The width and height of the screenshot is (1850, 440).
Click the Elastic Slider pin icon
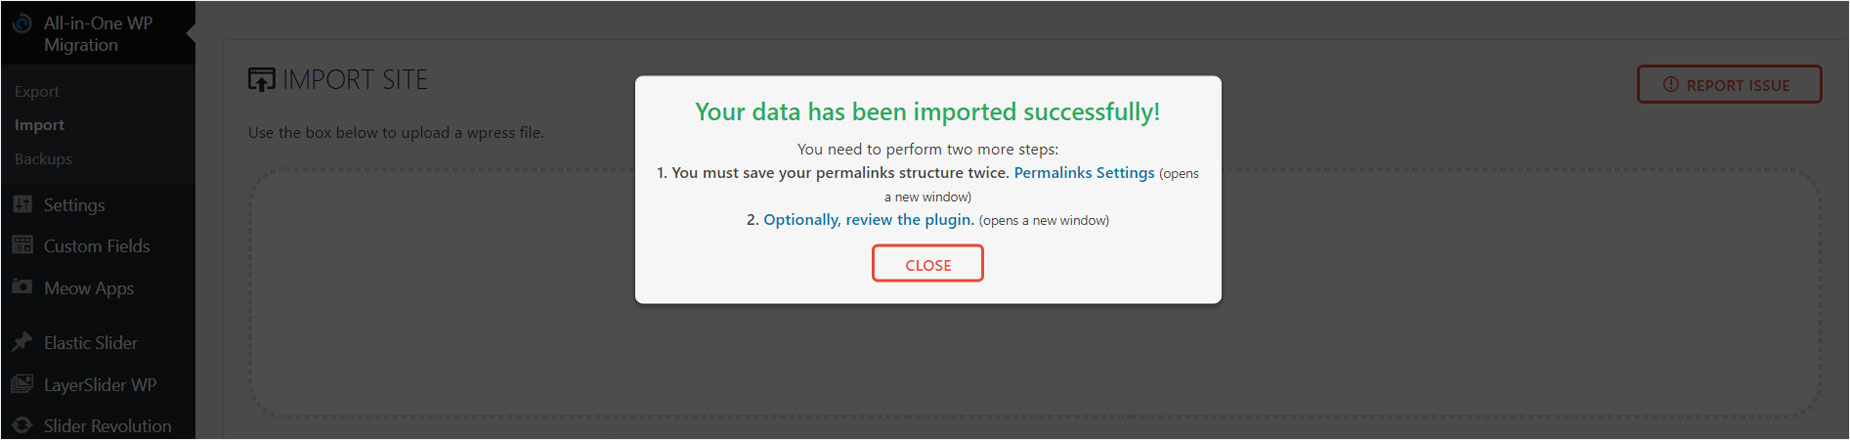[22, 342]
